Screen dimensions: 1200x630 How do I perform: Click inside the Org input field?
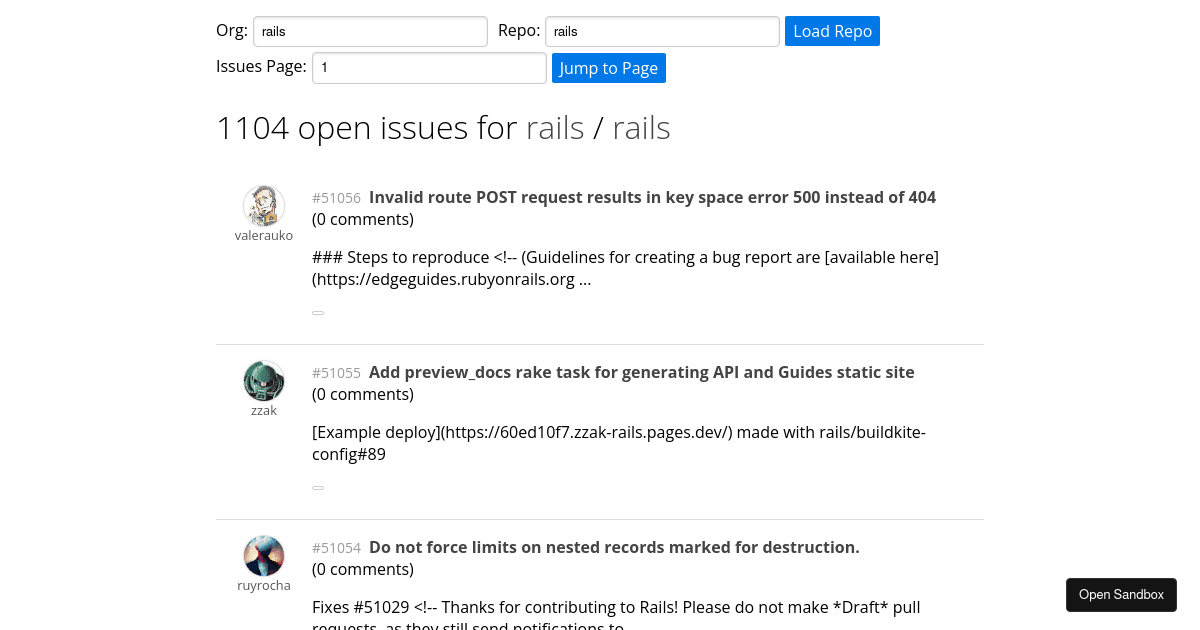click(x=370, y=31)
